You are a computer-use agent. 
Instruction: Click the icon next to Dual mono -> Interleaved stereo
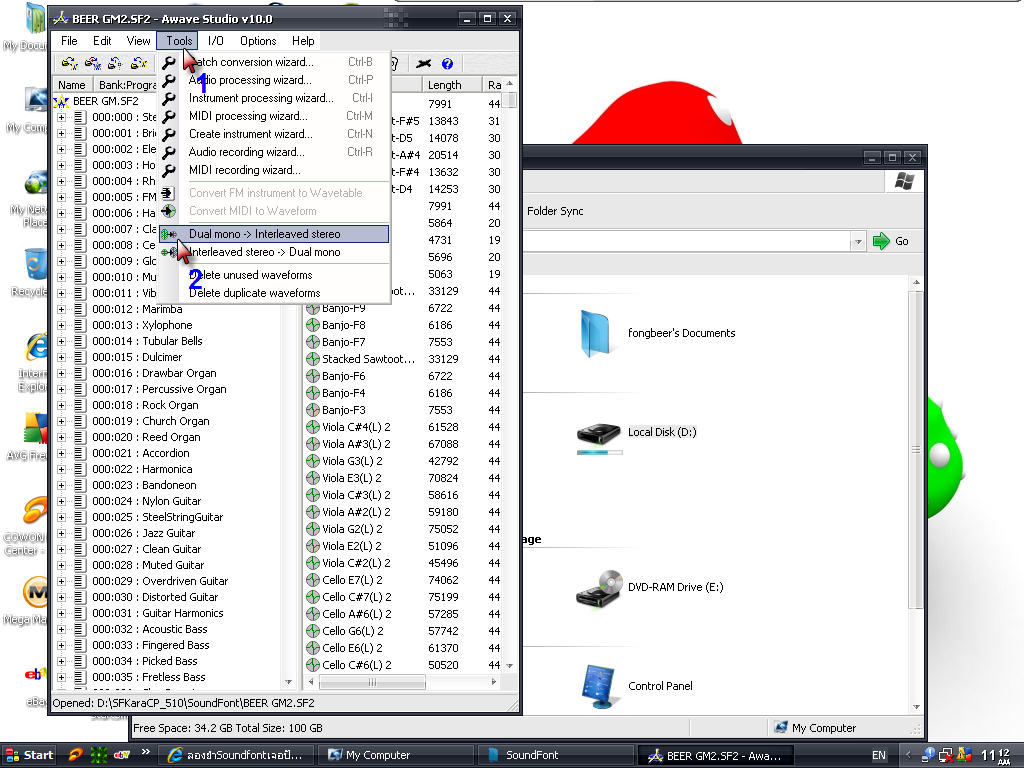click(169, 234)
